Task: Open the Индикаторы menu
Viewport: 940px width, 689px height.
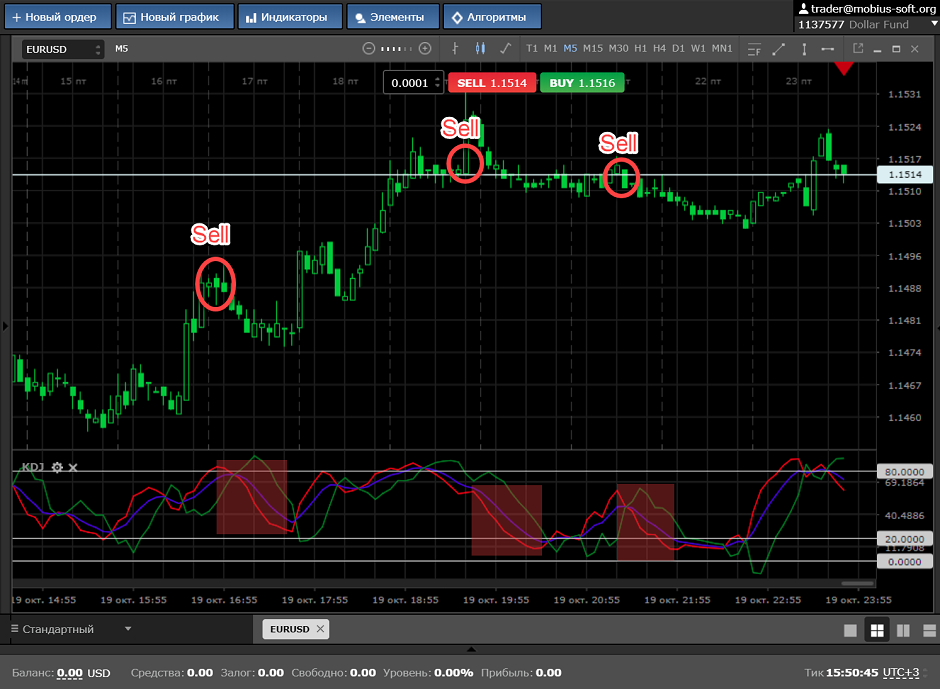Action: coord(290,17)
